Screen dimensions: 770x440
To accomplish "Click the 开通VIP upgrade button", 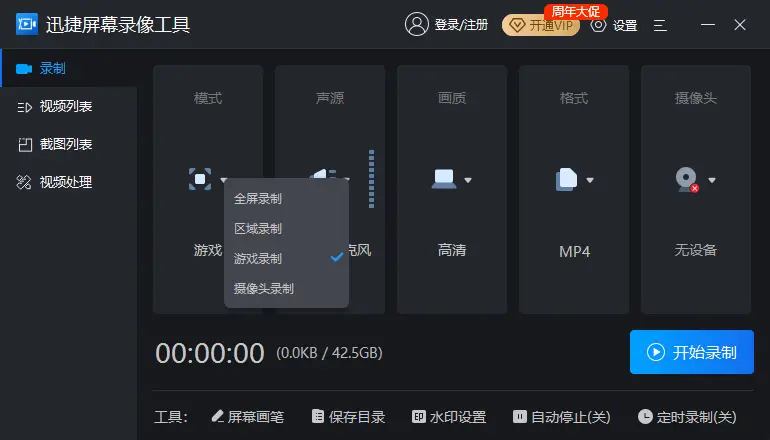I will (541, 26).
